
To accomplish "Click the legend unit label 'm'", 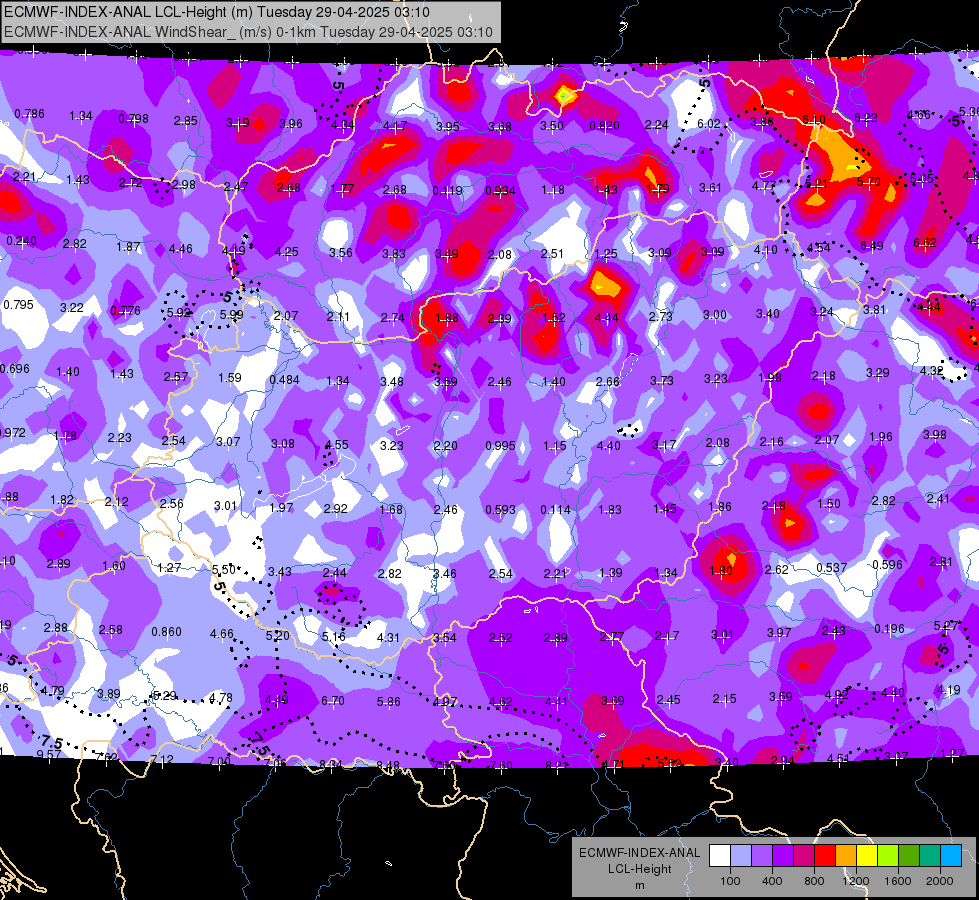I will click(639, 885).
